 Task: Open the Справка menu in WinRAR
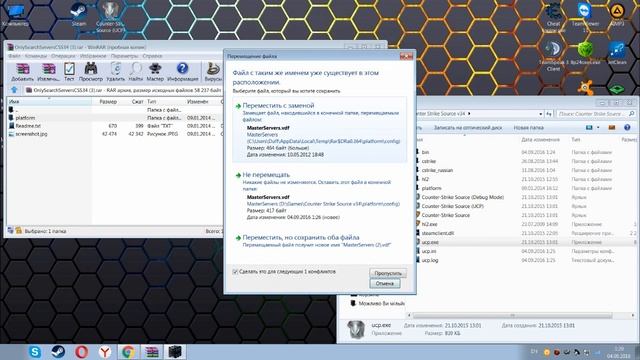tap(152, 56)
